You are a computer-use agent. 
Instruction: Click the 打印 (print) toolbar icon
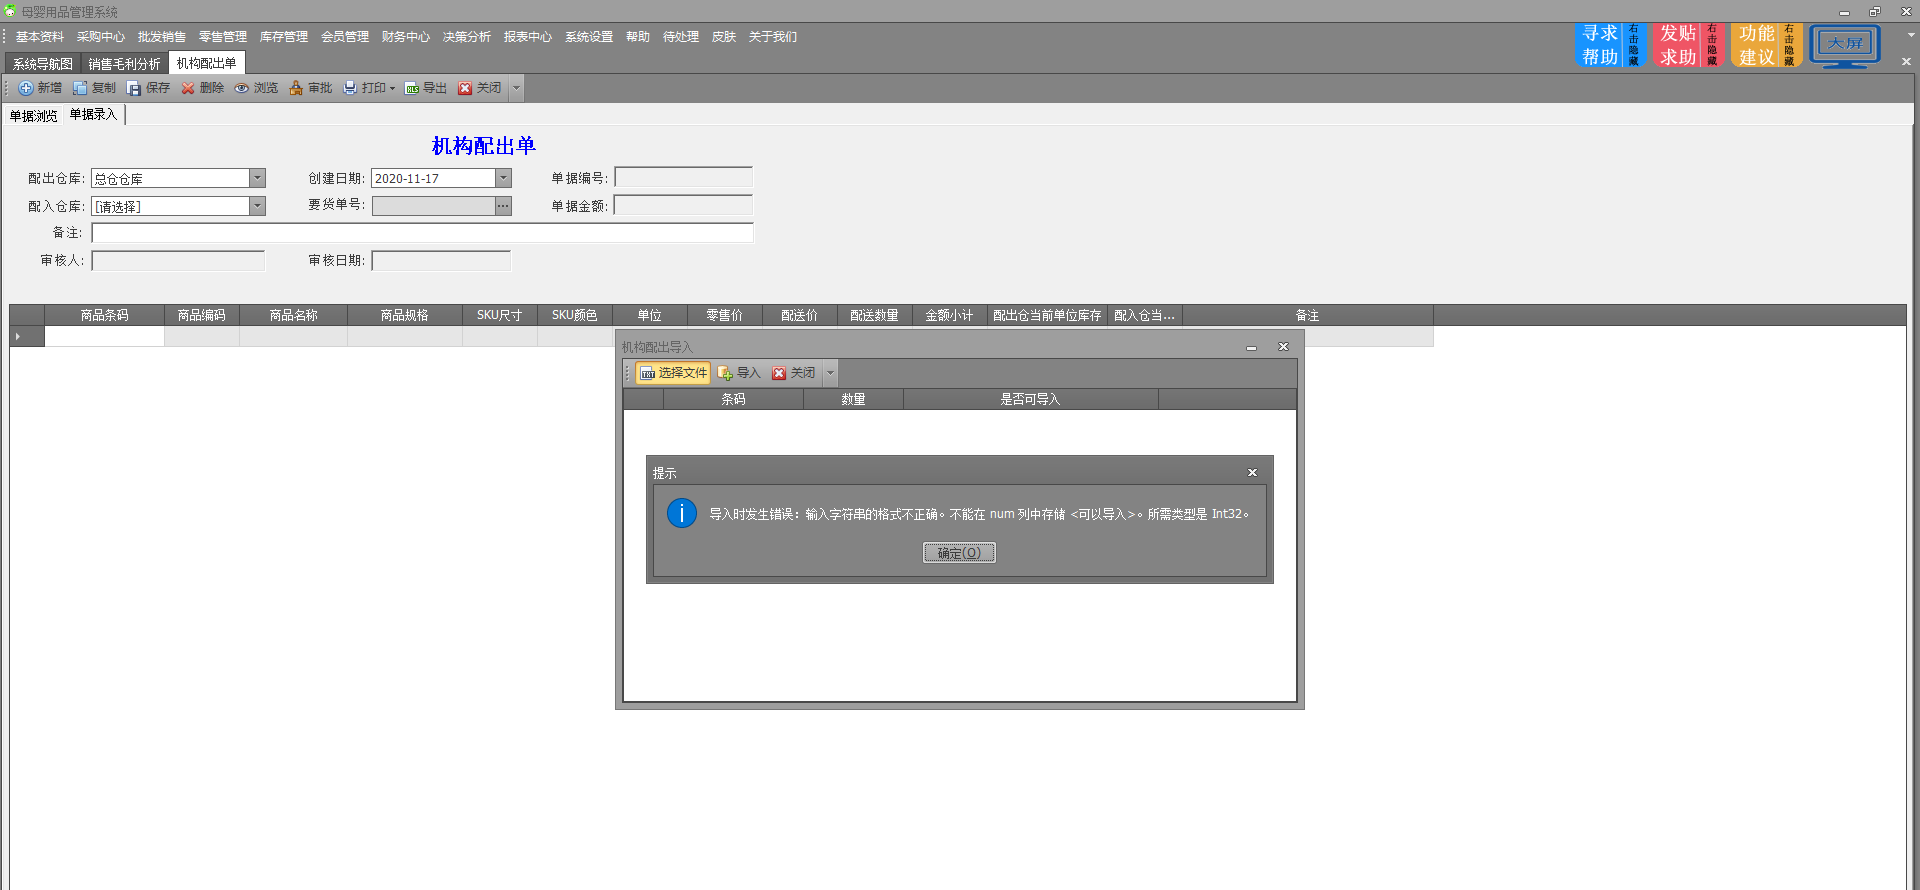[350, 88]
